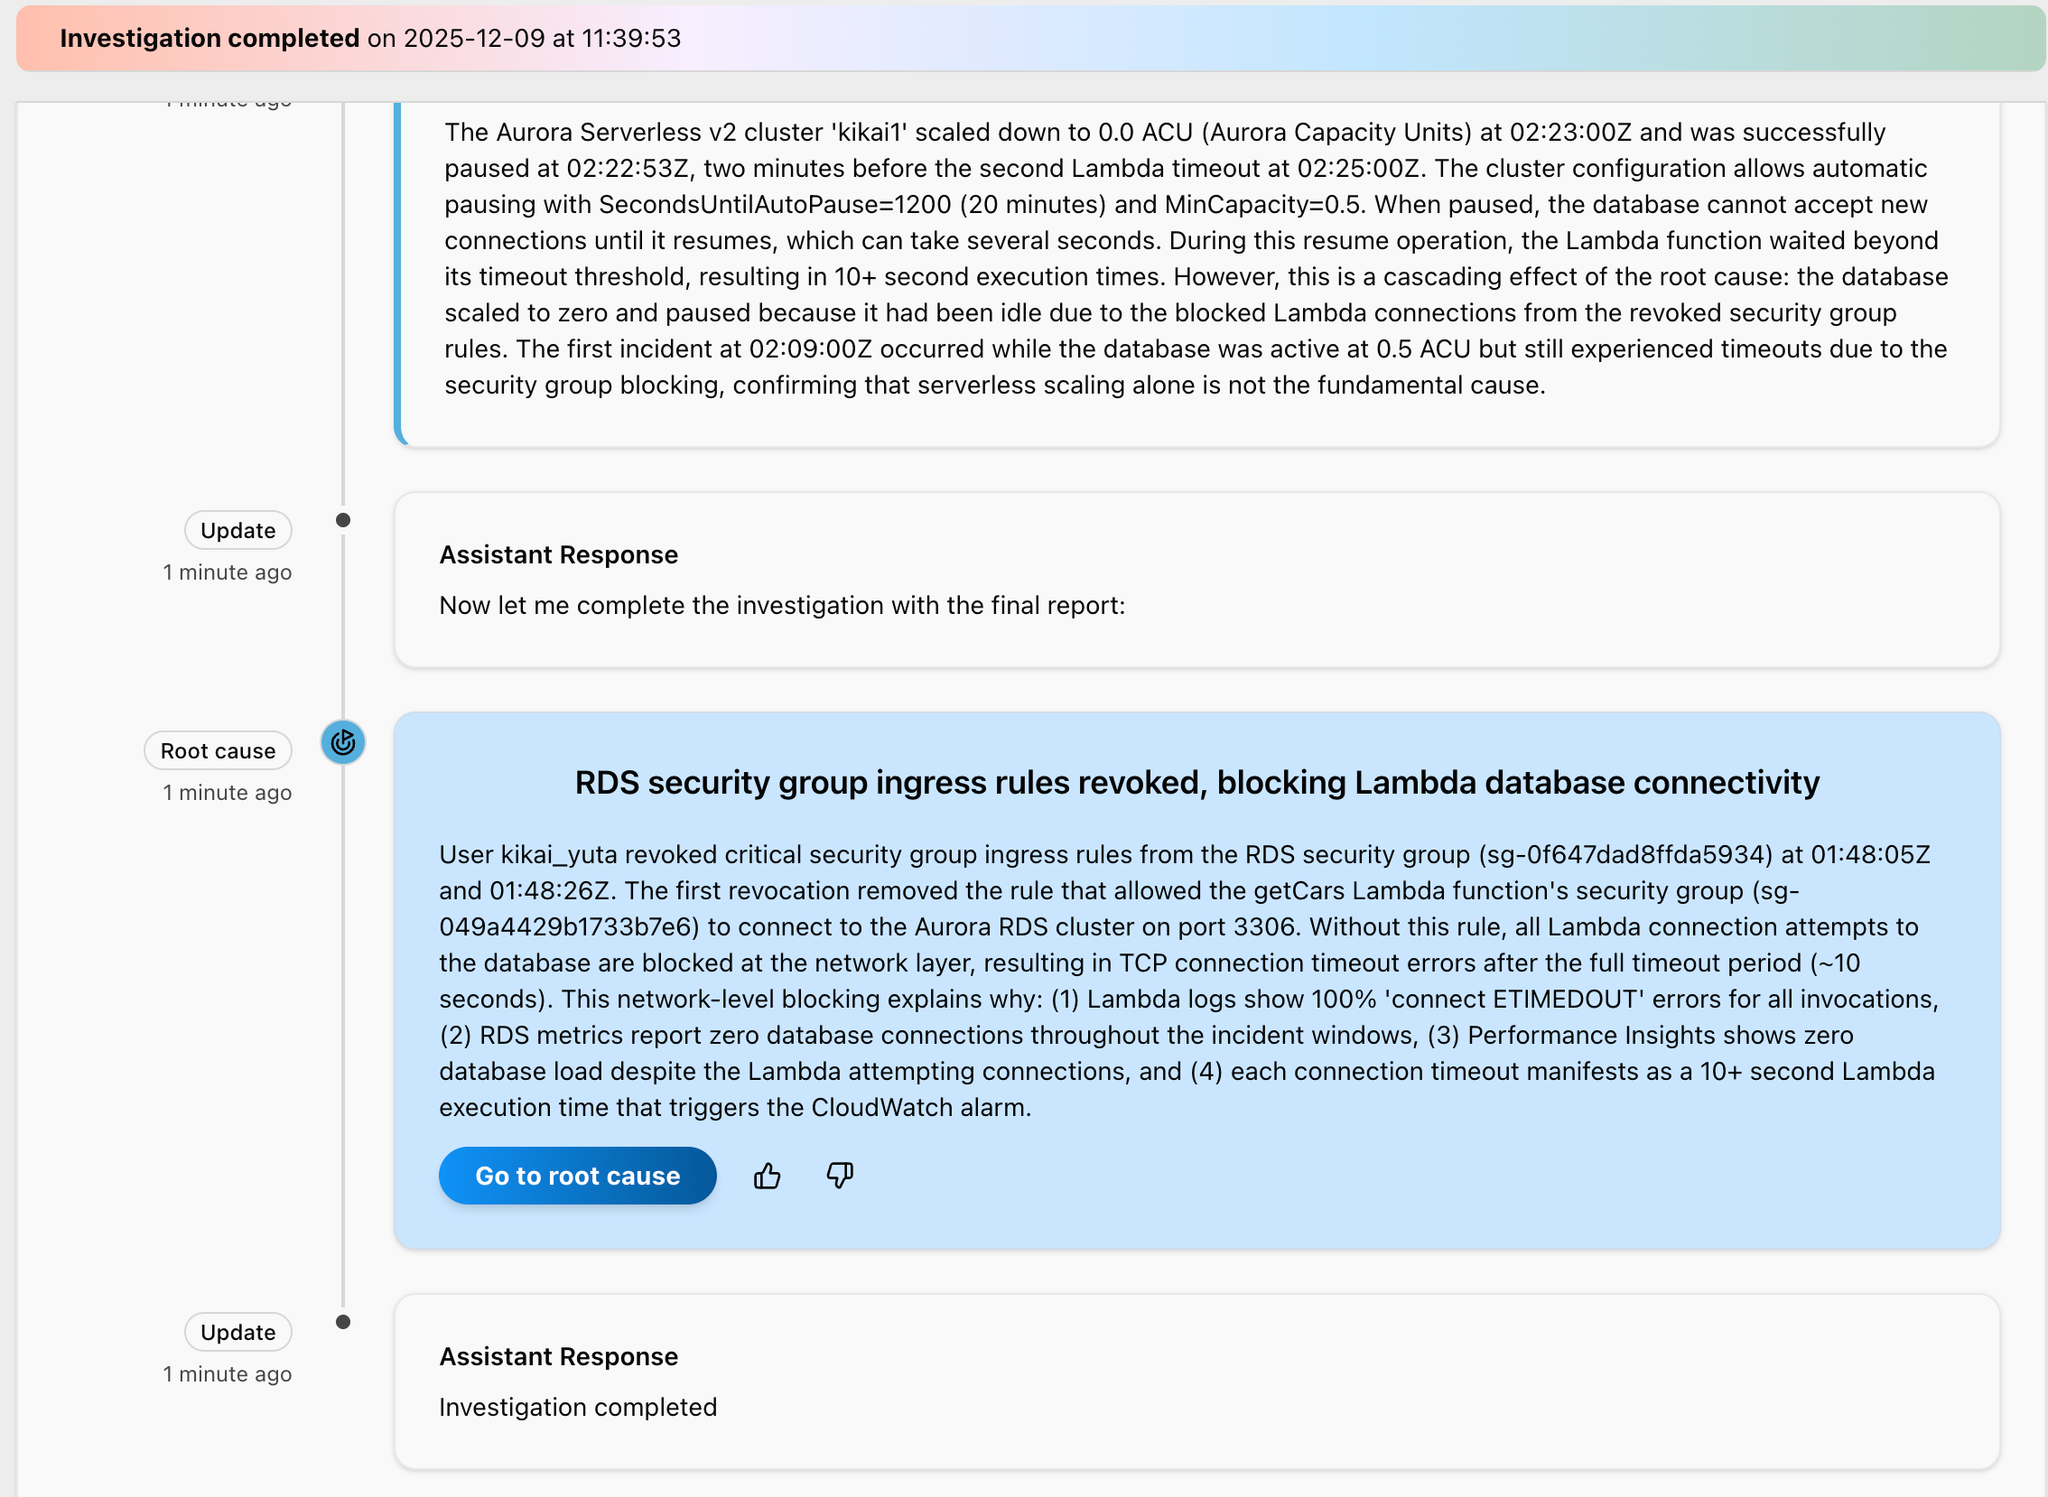The width and height of the screenshot is (2048, 1497).
Task: Click the Update badge beside Investigation completed card
Action: tap(238, 1333)
